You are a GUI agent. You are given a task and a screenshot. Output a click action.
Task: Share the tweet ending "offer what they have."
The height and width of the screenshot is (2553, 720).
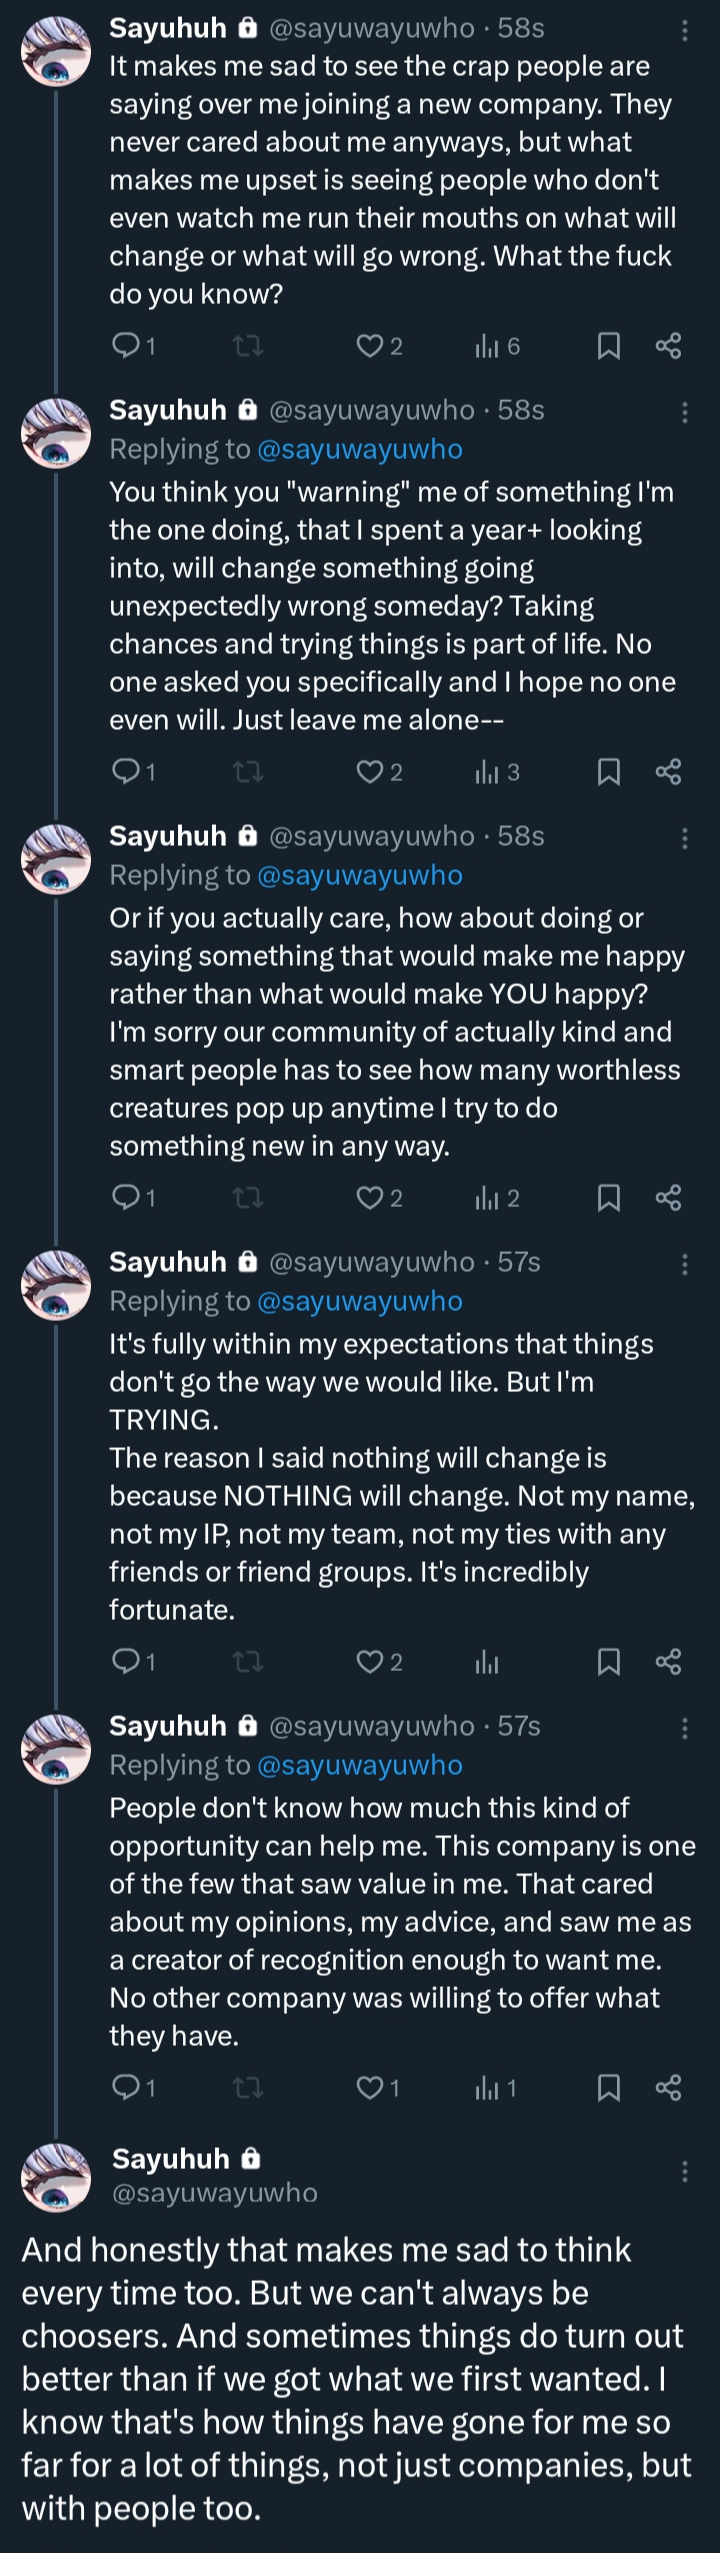pyautogui.click(x=668, y=2088)
